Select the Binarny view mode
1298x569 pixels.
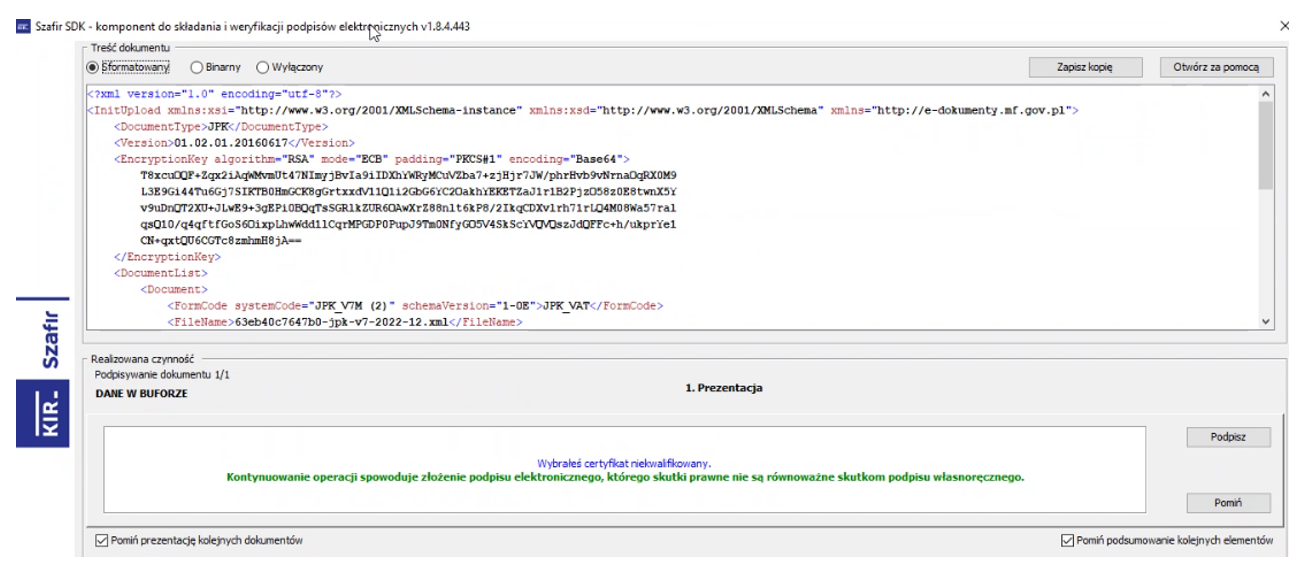pos(215,67)
